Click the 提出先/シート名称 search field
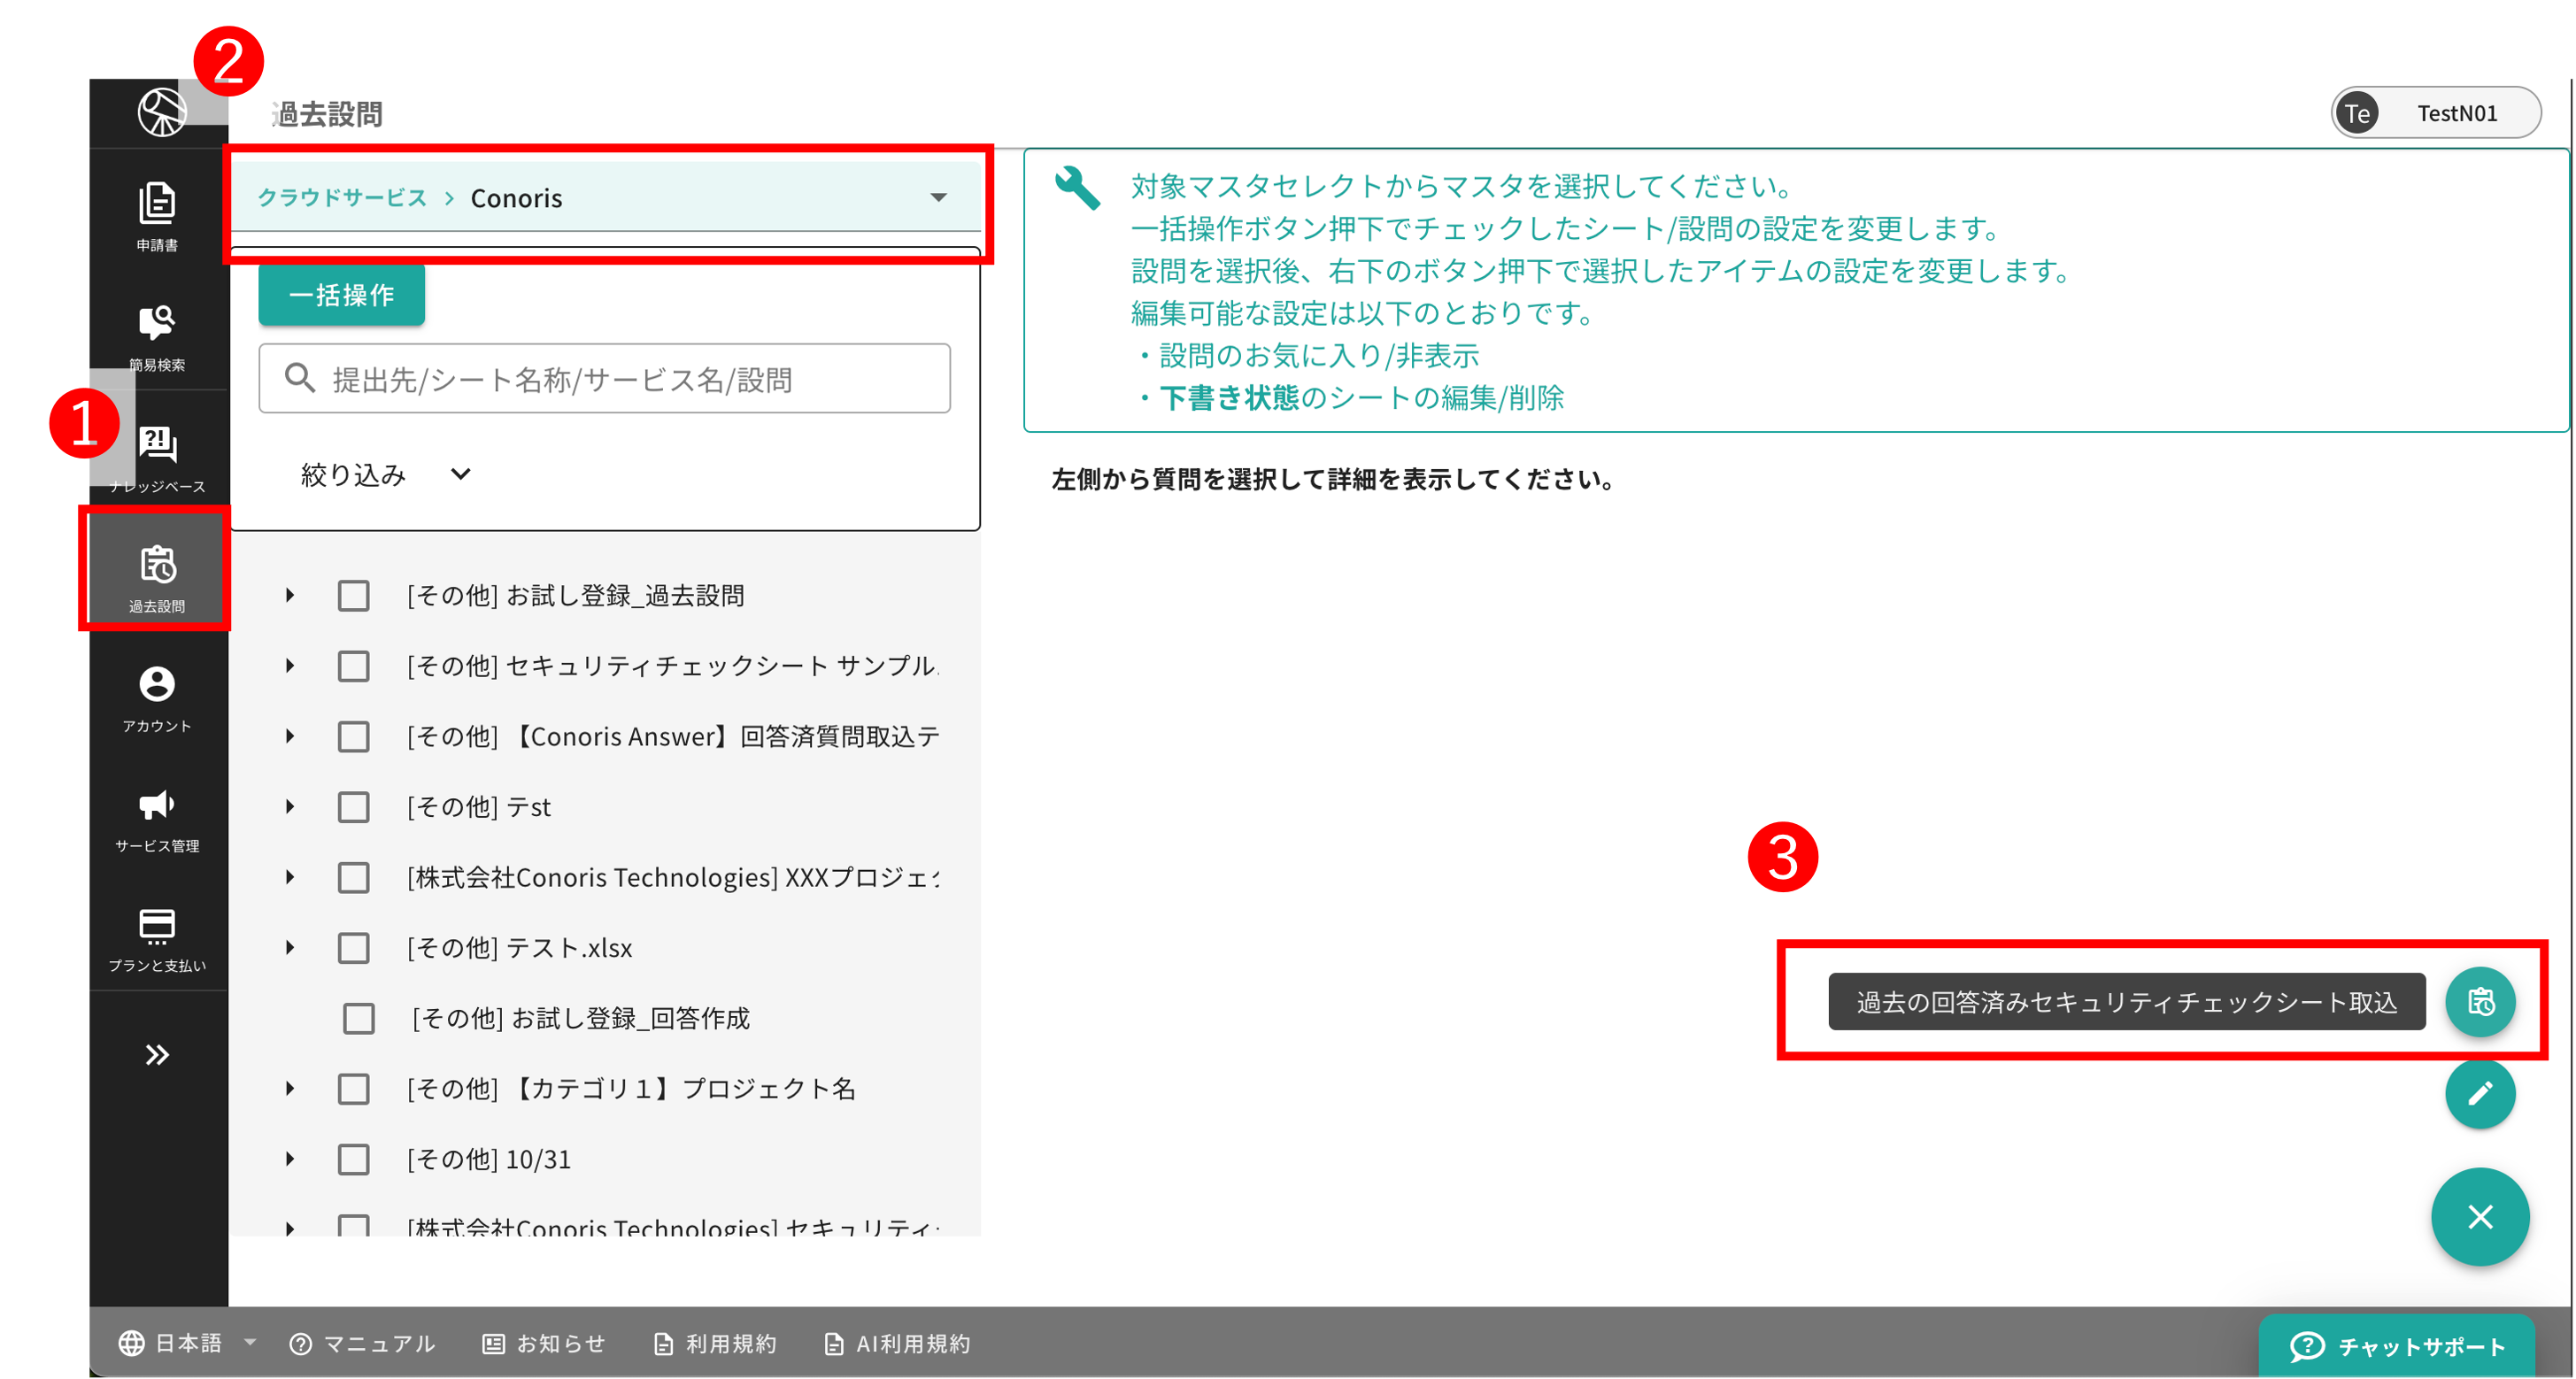This screenshot has height=1379, width=2576. 604,379
